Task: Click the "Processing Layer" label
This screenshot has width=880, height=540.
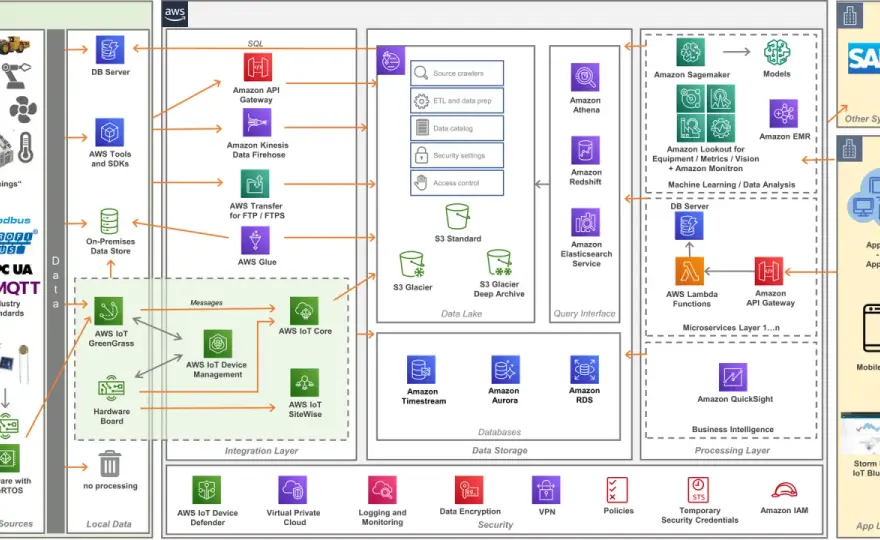Action: tap(732, 450)
